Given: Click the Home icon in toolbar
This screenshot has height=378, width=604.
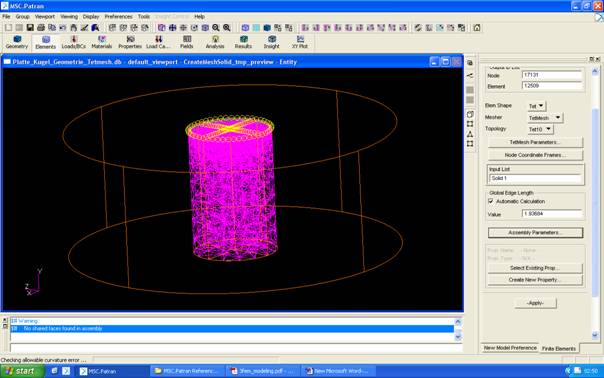Looking at the screenshot, I should click(477, 28).
